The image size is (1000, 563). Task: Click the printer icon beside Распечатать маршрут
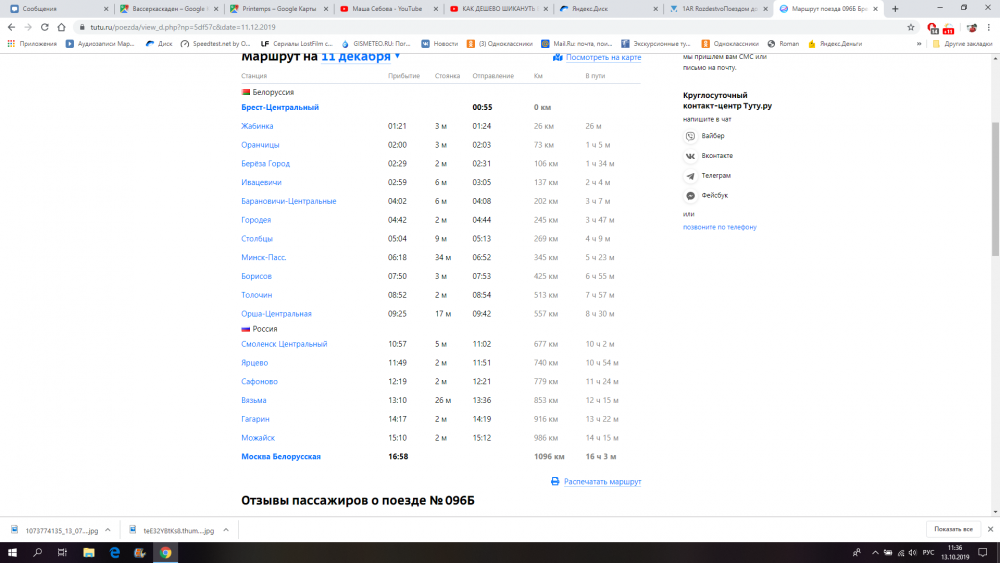[x=555, y=482]
